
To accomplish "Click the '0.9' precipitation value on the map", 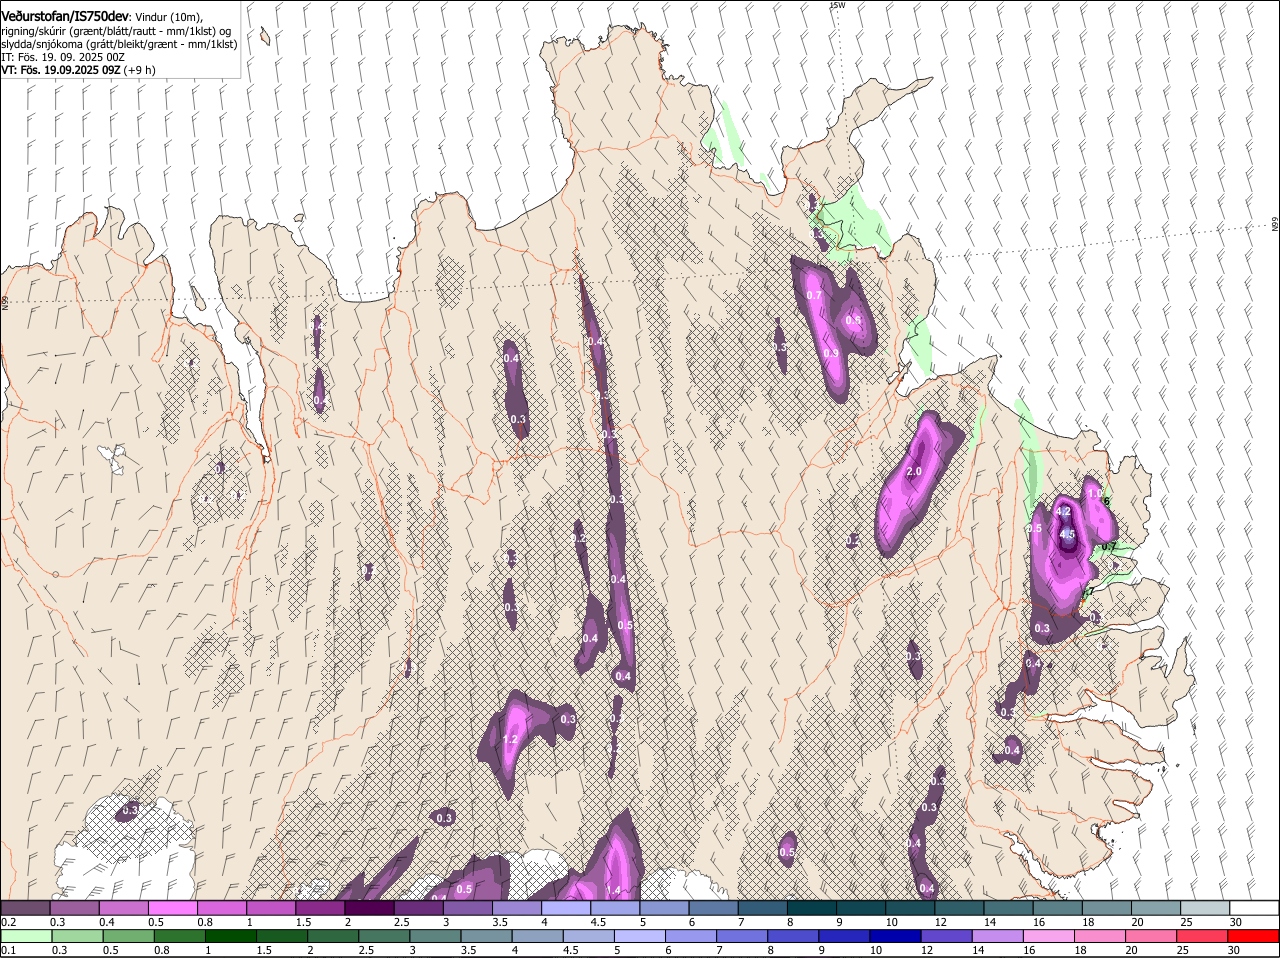I will click(x=831, y=353).
